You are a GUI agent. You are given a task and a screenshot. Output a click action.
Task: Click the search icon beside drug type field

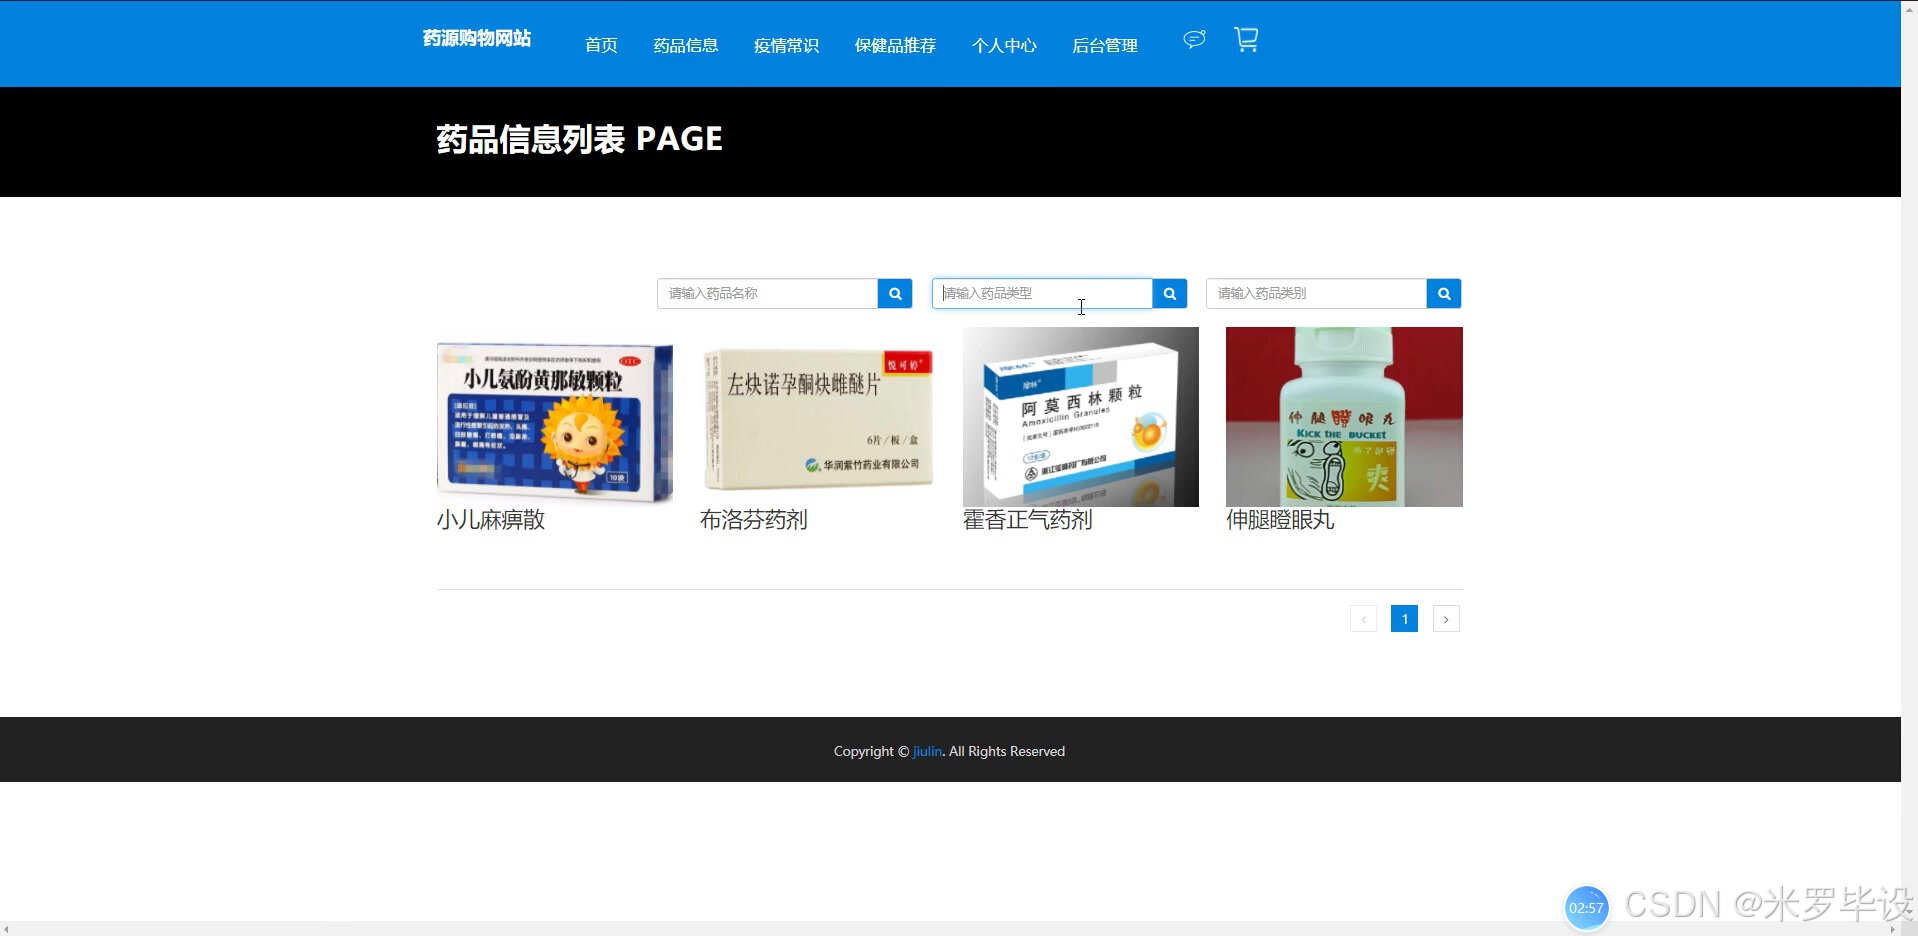pyautogui.click(x=1169, y=293)
